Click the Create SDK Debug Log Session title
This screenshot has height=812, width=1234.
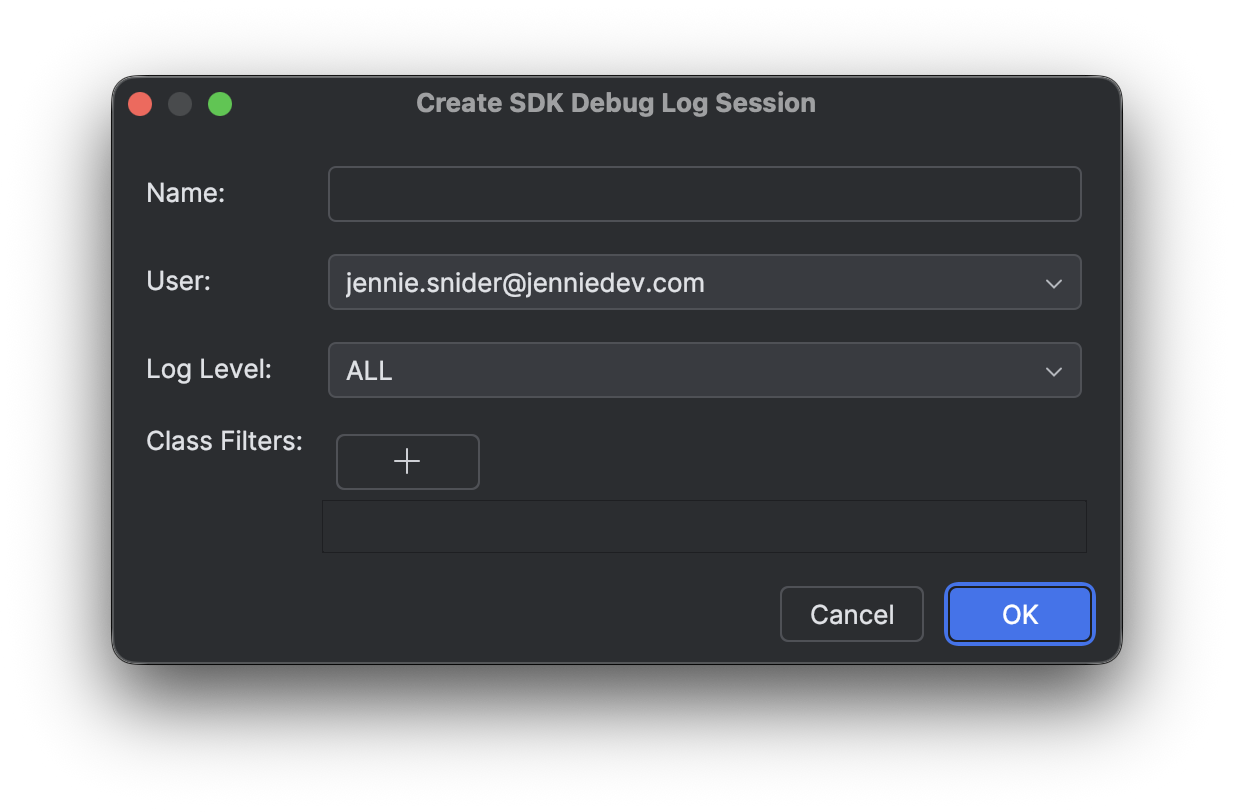616,103
